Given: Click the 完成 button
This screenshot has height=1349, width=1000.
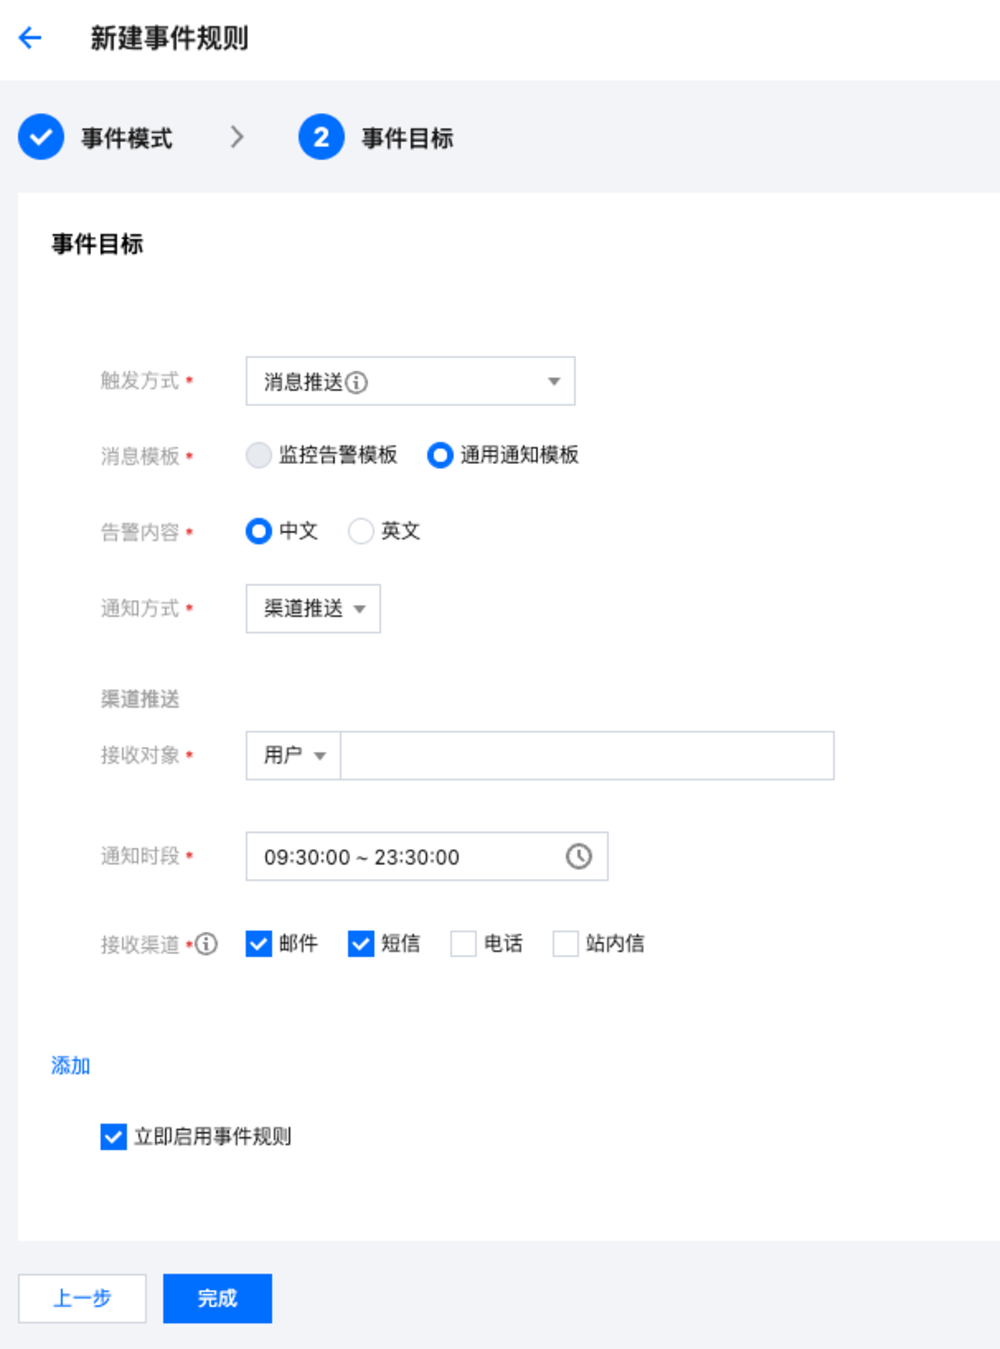Looking at the screenshot, I should 217,1298.
